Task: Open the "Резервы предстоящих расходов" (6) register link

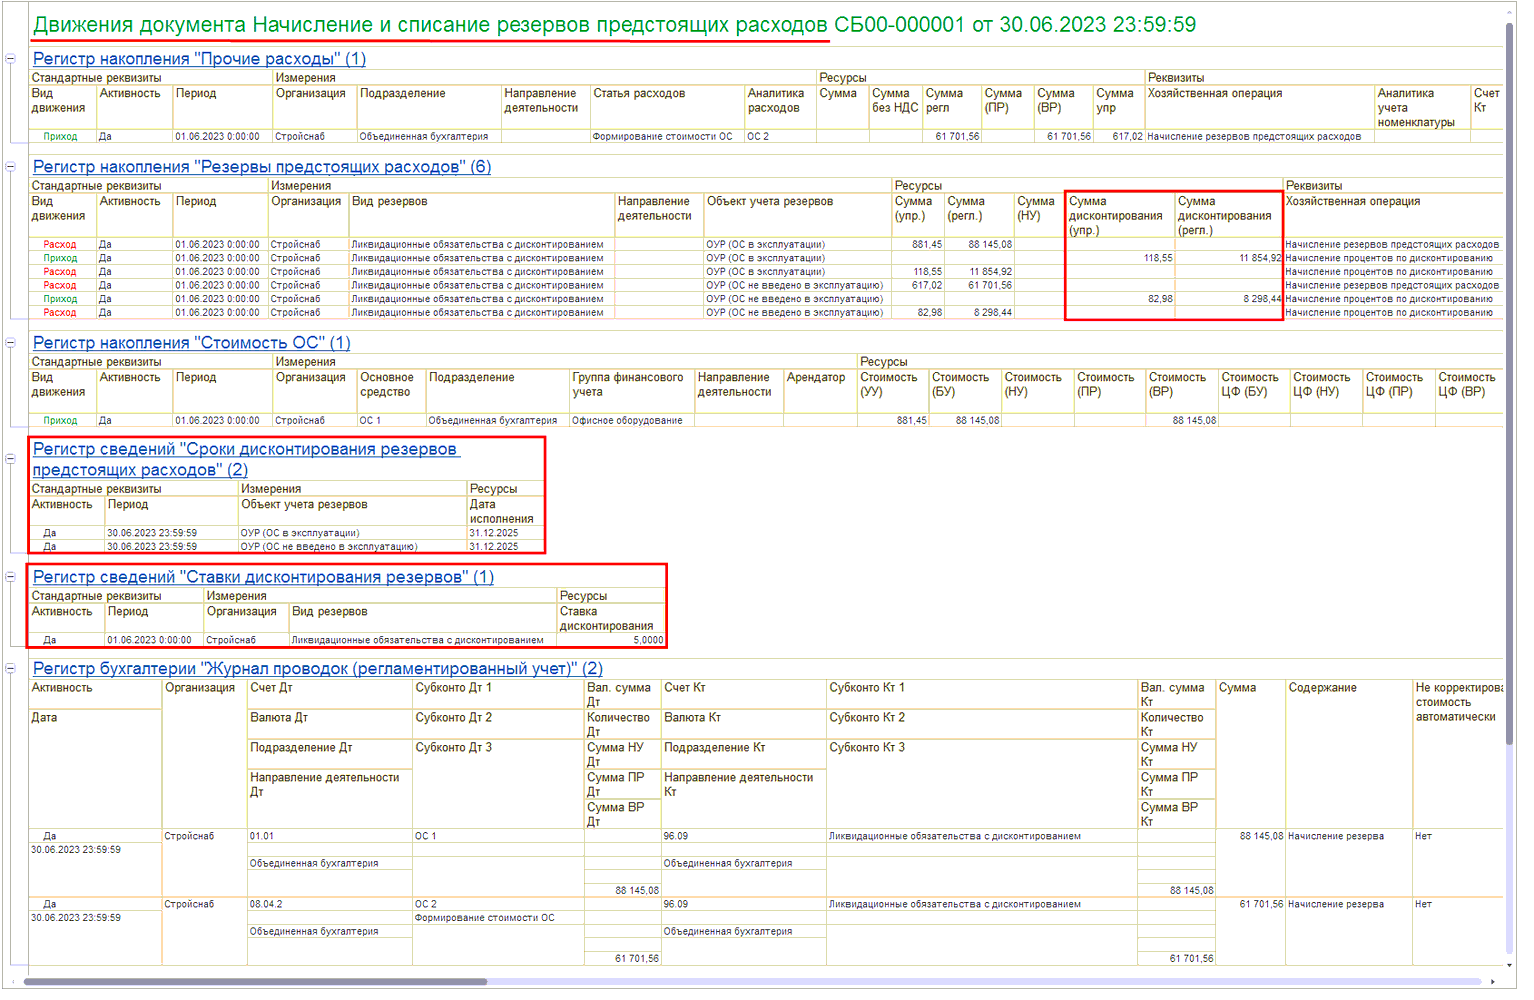Action: 261,167
